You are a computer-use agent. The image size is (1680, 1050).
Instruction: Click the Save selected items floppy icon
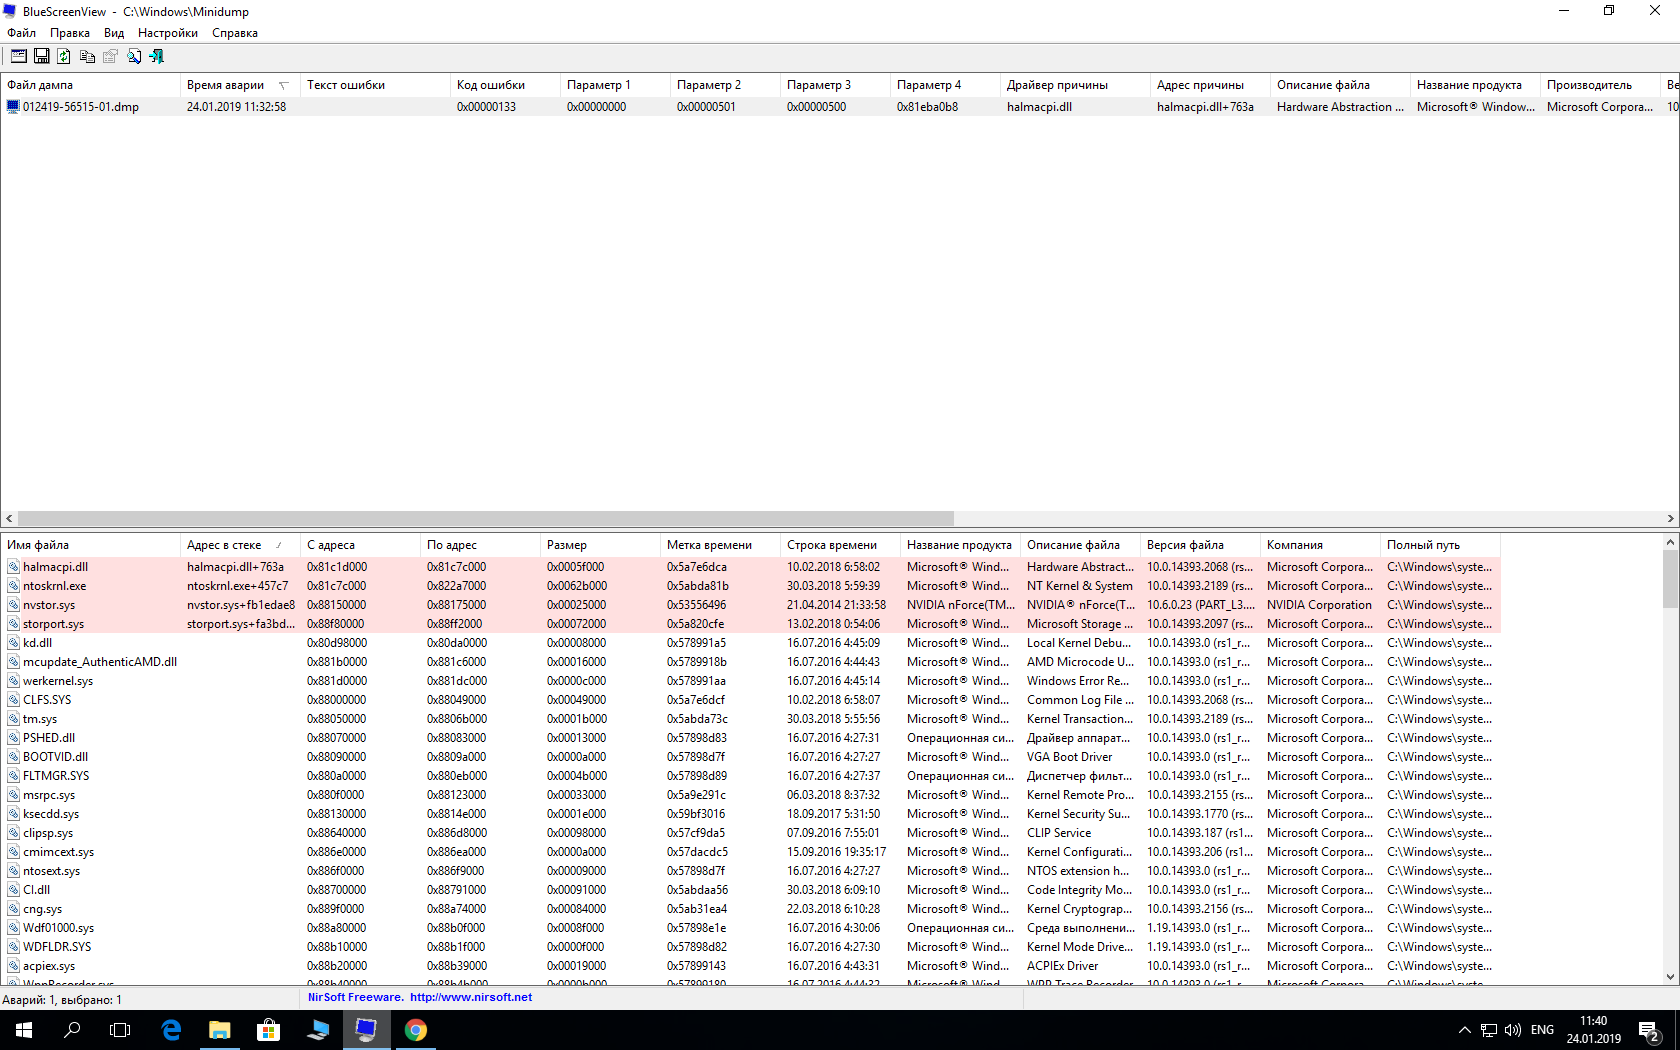[x=42, y=57]
